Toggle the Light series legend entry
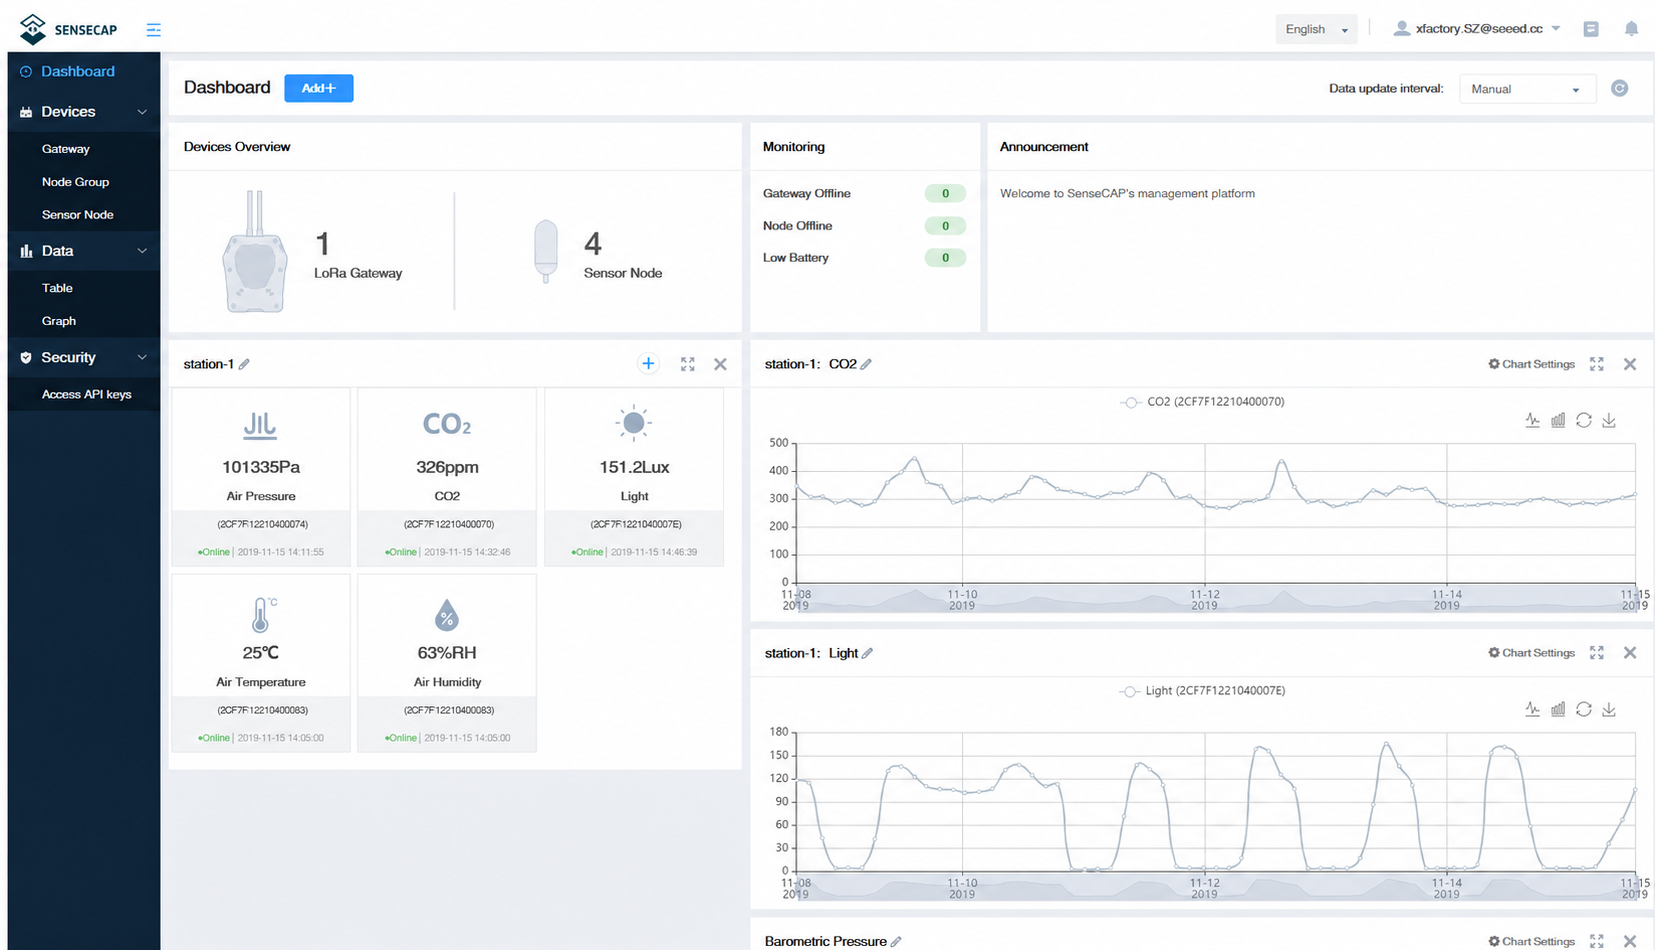 (1202, 691)
